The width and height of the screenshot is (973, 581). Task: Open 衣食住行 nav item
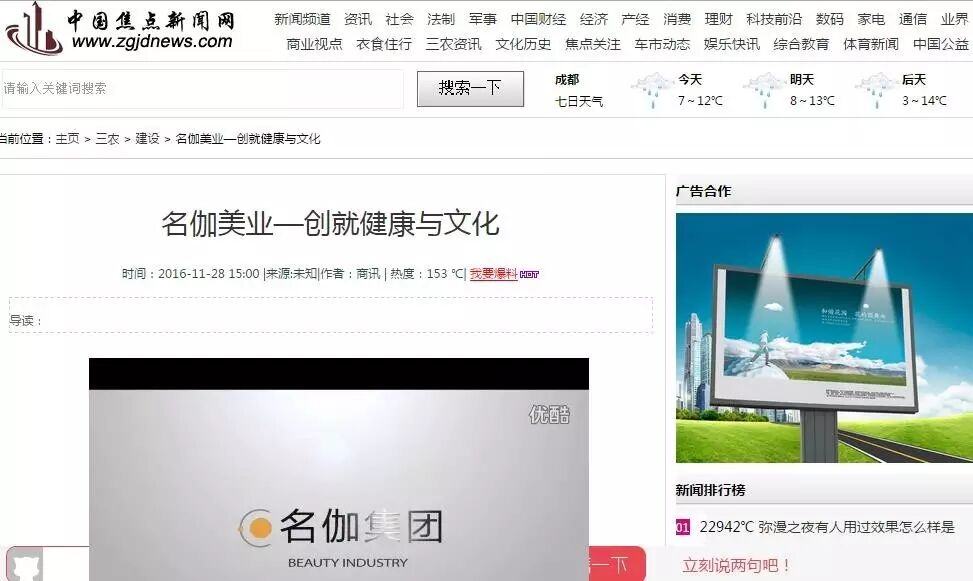click(x=383, y=44)
